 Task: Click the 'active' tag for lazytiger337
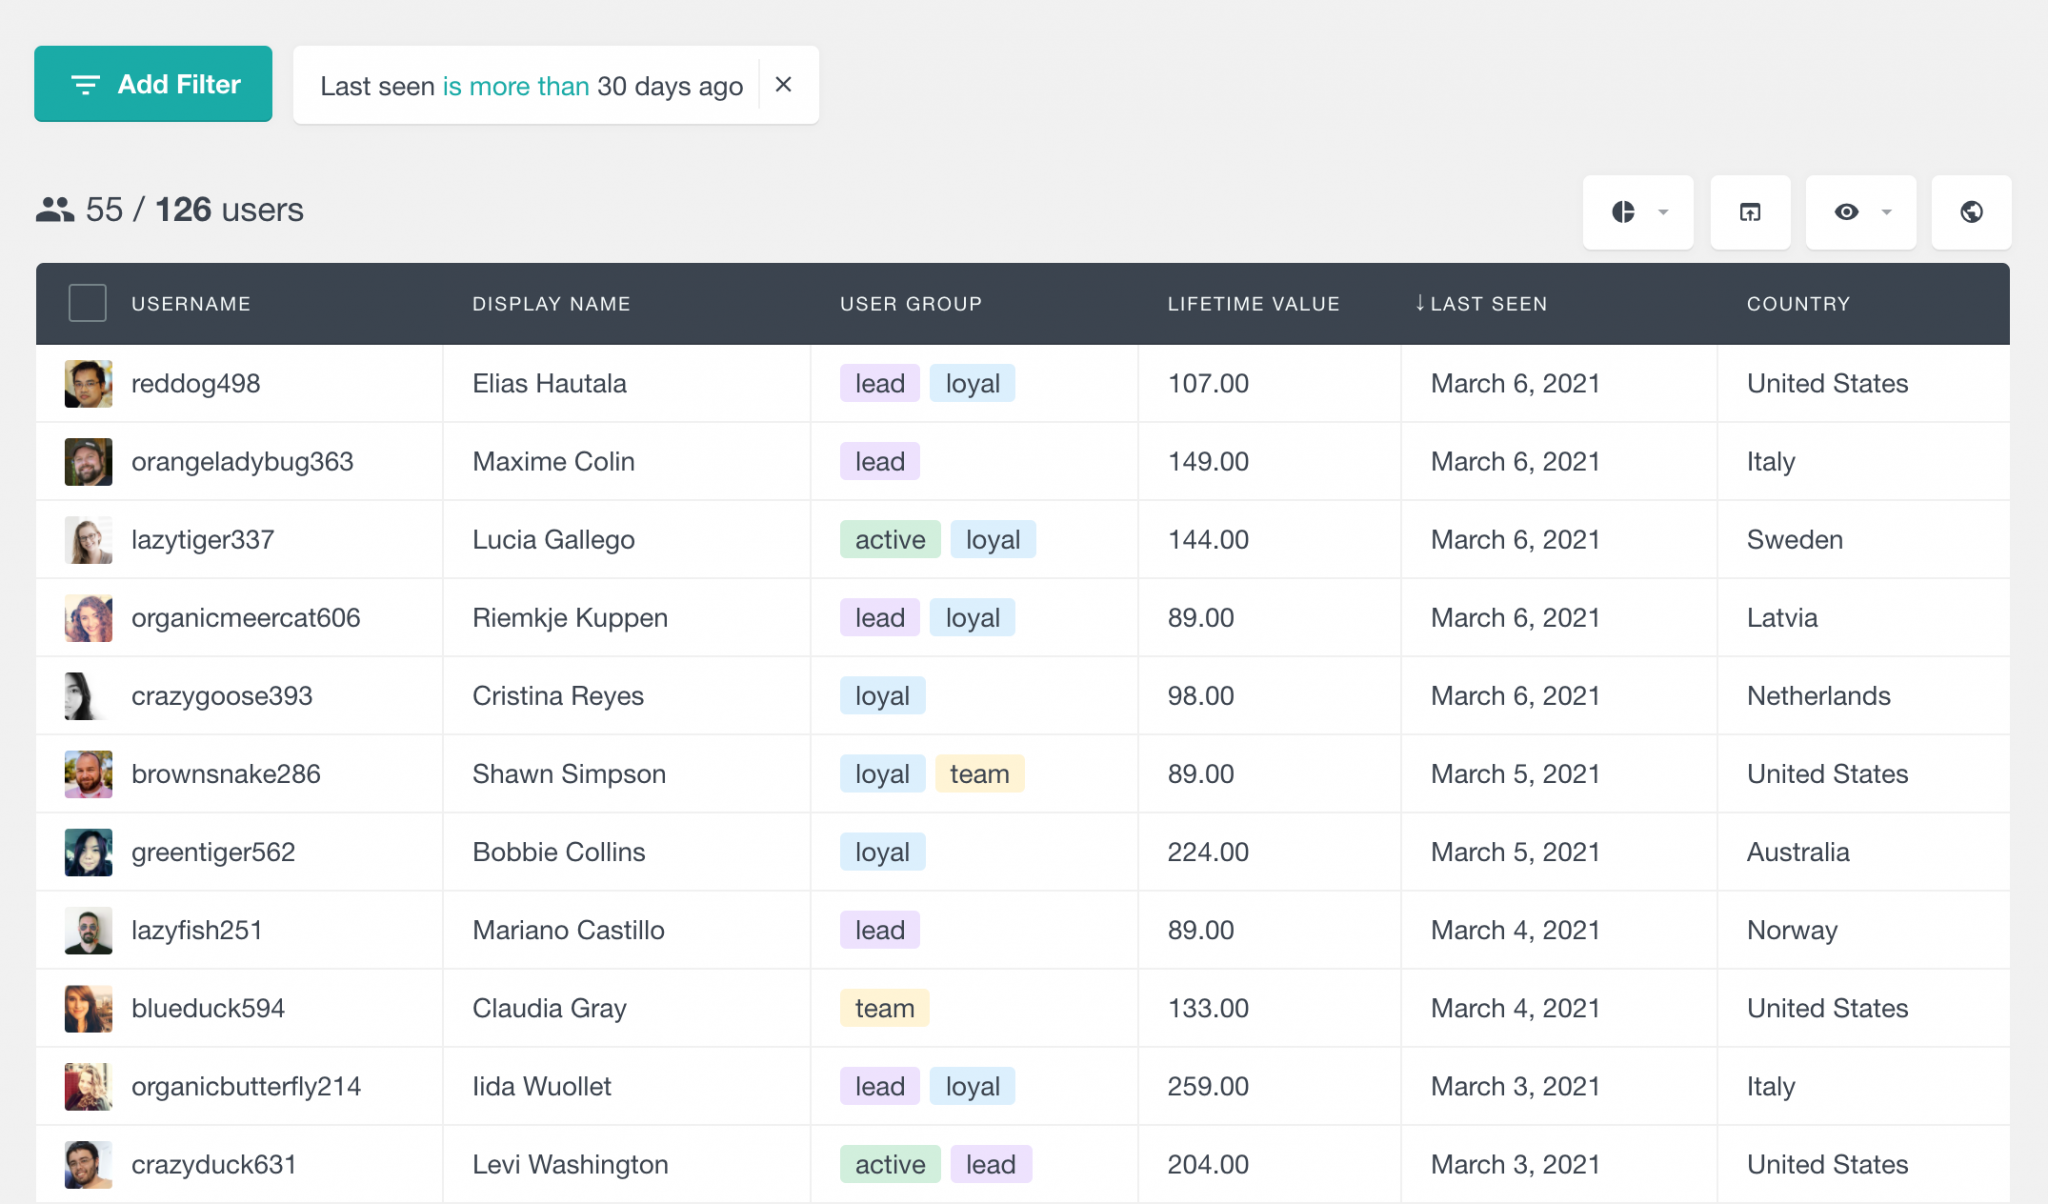(x=889, y=539)
